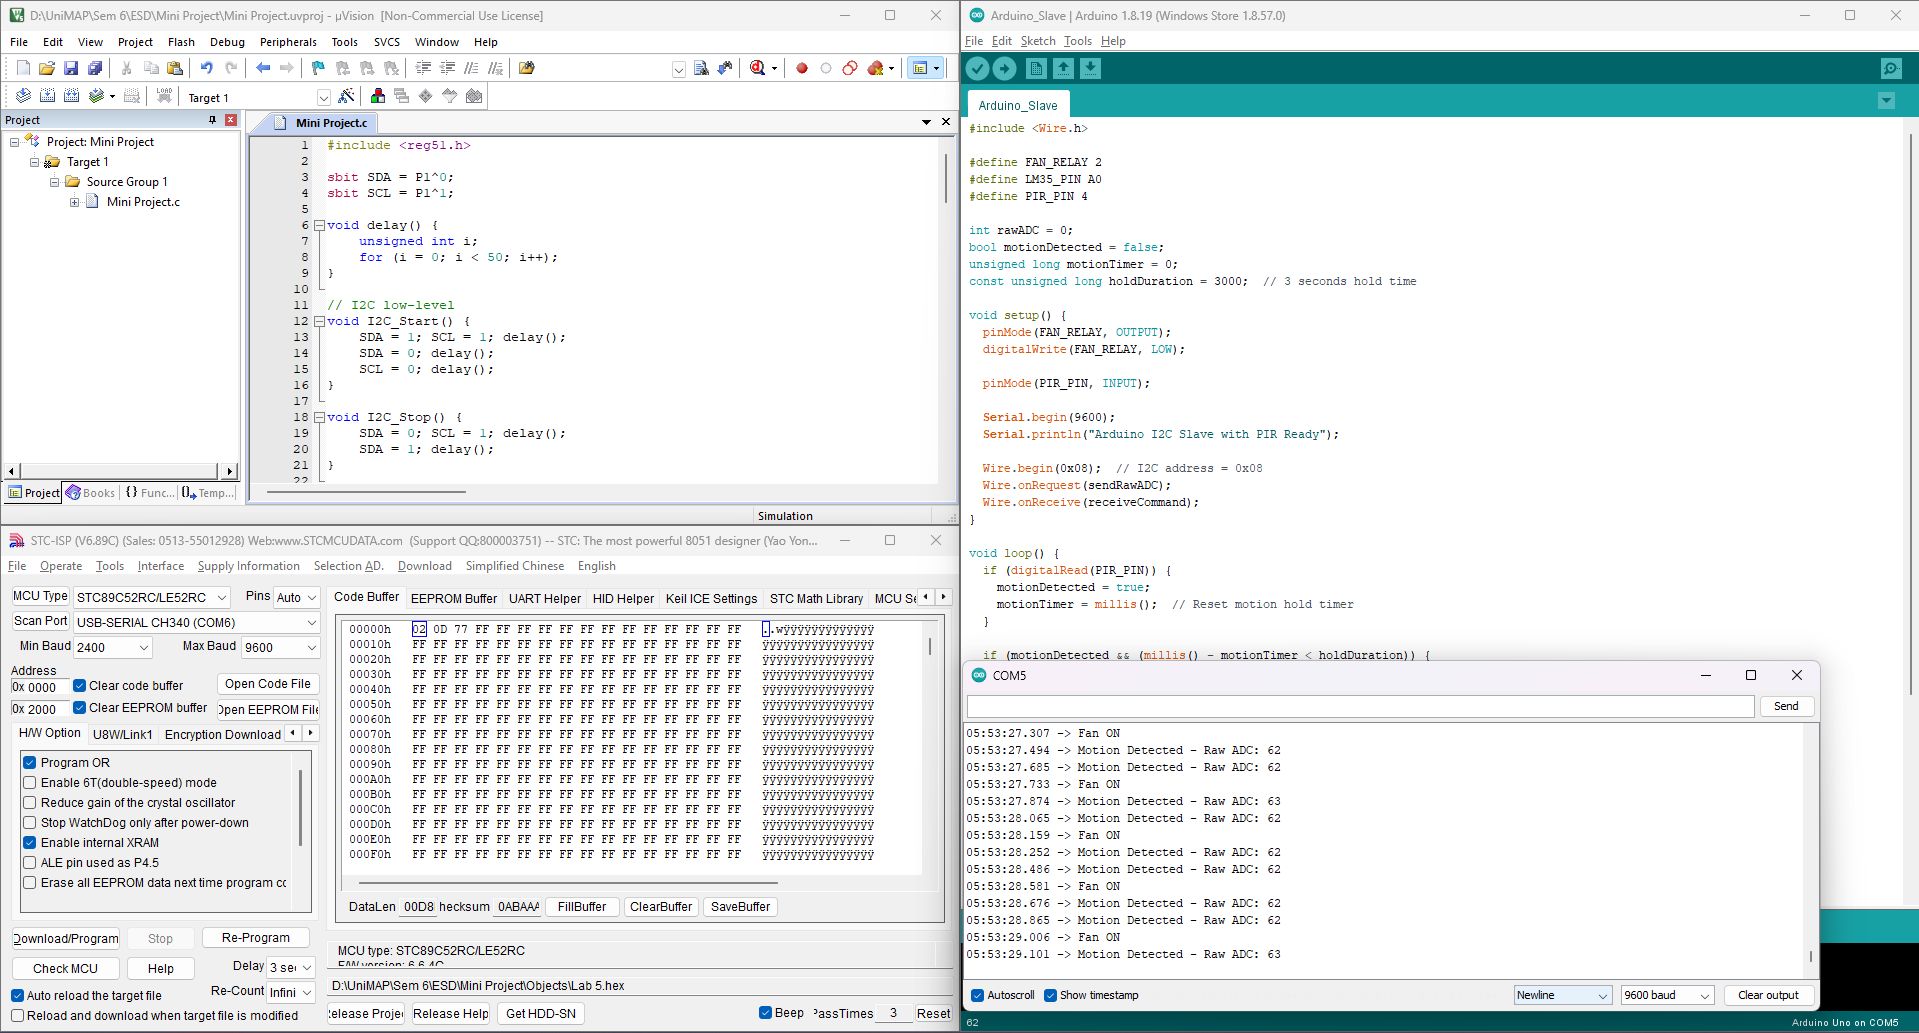The width and height of the screenshot is (1919, 1033).
Task: Click Upload arrow button in Arduino IDE
Action: (x=1004, y=68)
